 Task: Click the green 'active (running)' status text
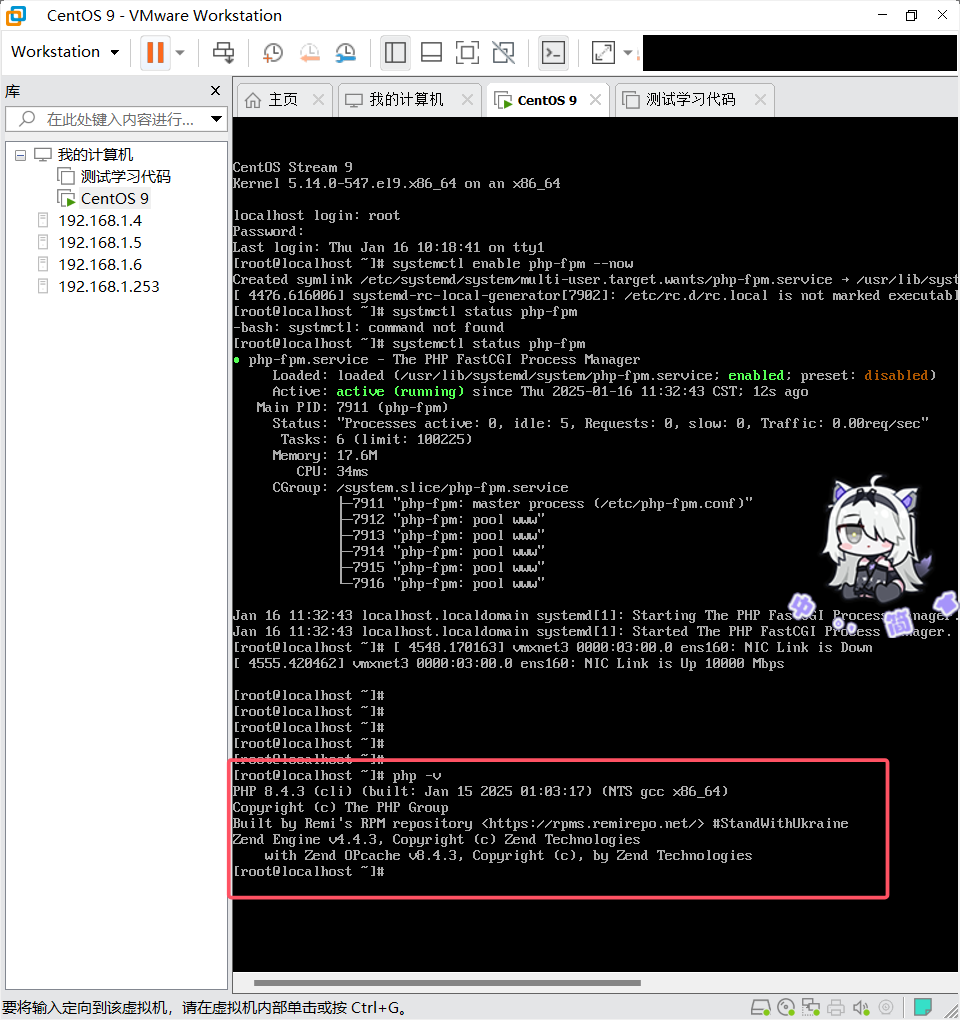click(x=400, y=392)
